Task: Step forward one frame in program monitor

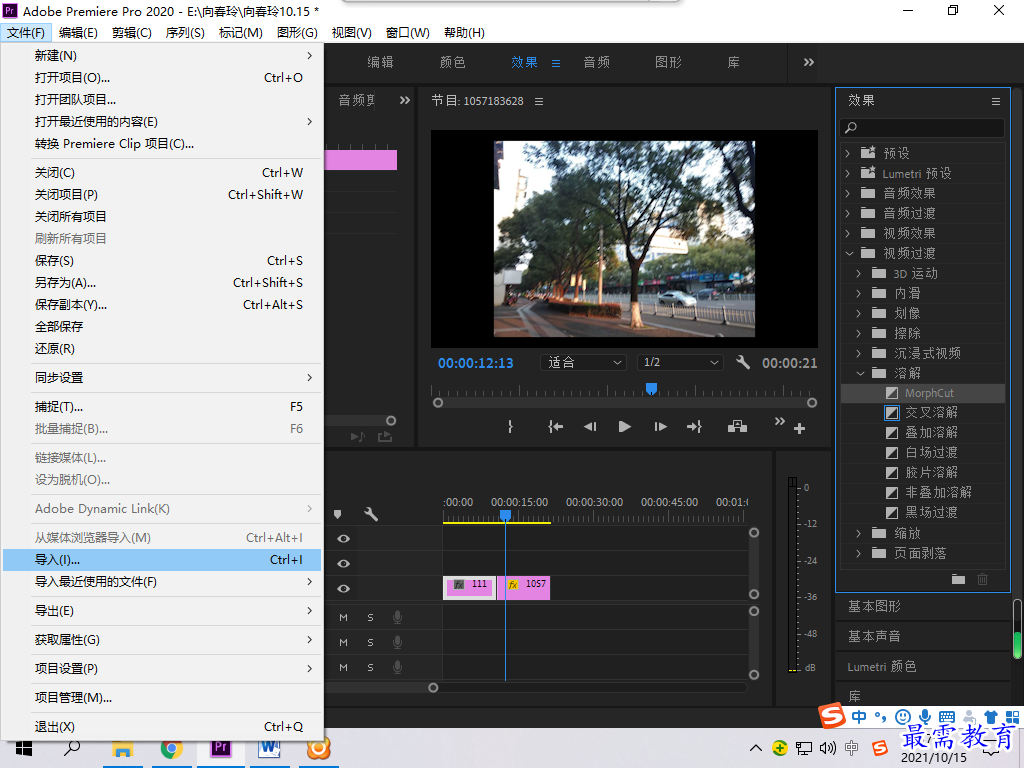Action: pos(660,426)
